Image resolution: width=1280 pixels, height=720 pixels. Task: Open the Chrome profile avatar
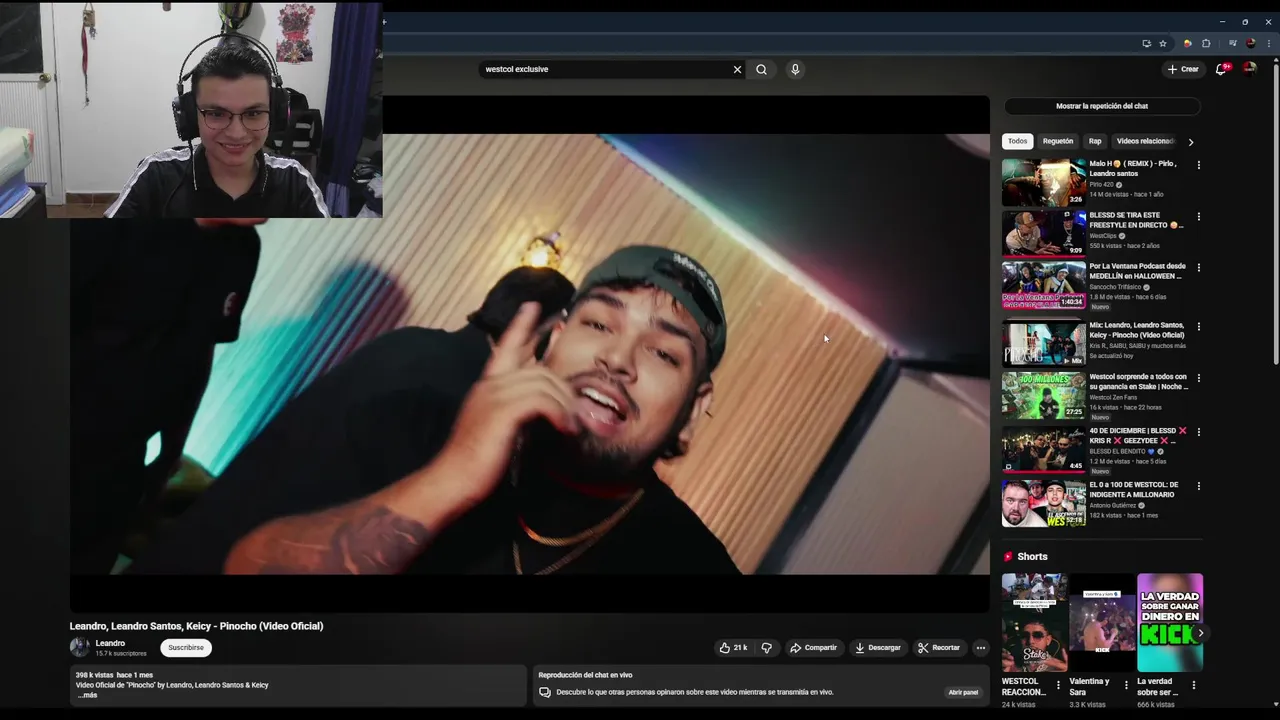[x=1250, y=43]
